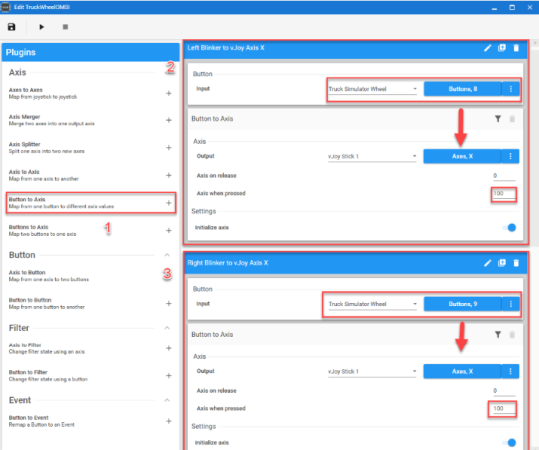Open the more options menu beside Buttons, 9
This screenshot has height=450, width=539.
pyautogui.click(x=511, y=304)
